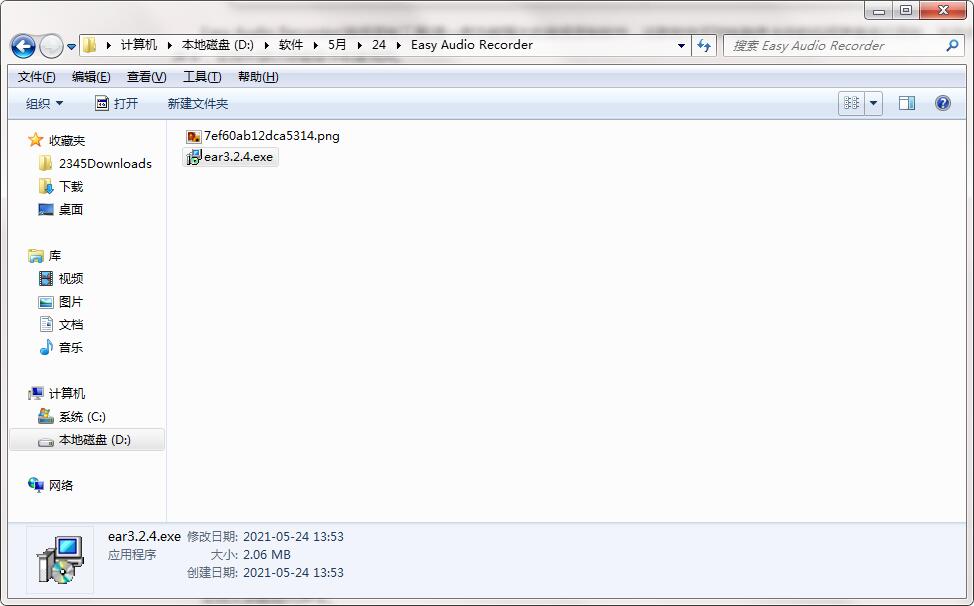Screen dimensions: 974x606
Task: Click the large installer thumbnail in details pane
Action: [60, 559]
